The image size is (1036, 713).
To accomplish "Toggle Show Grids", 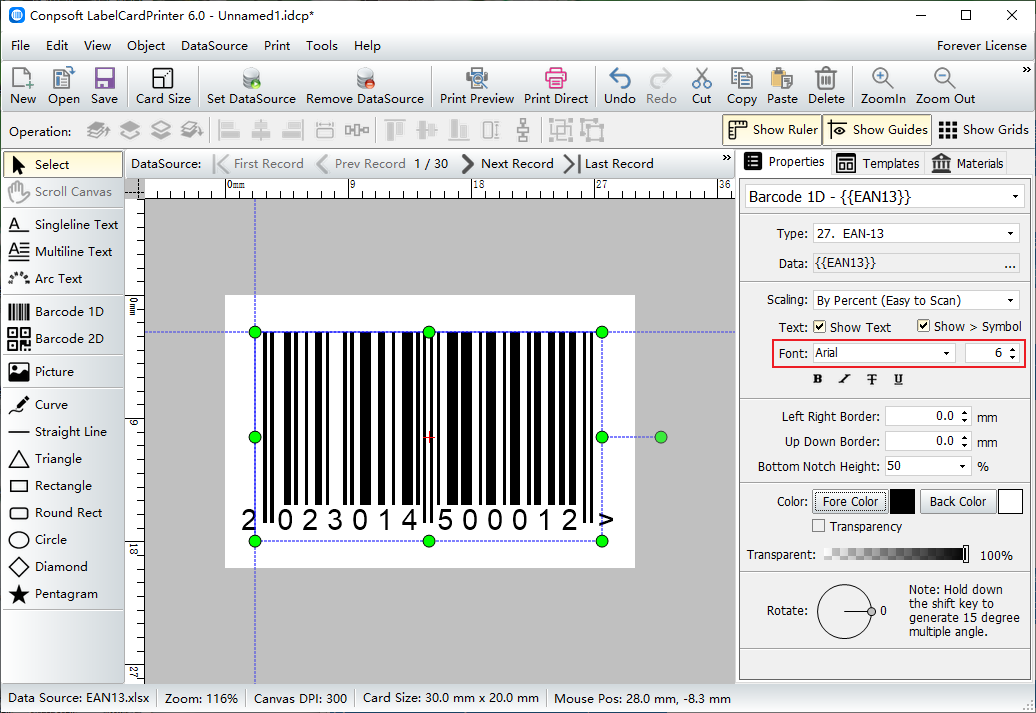I will click(x=983, y=130).
